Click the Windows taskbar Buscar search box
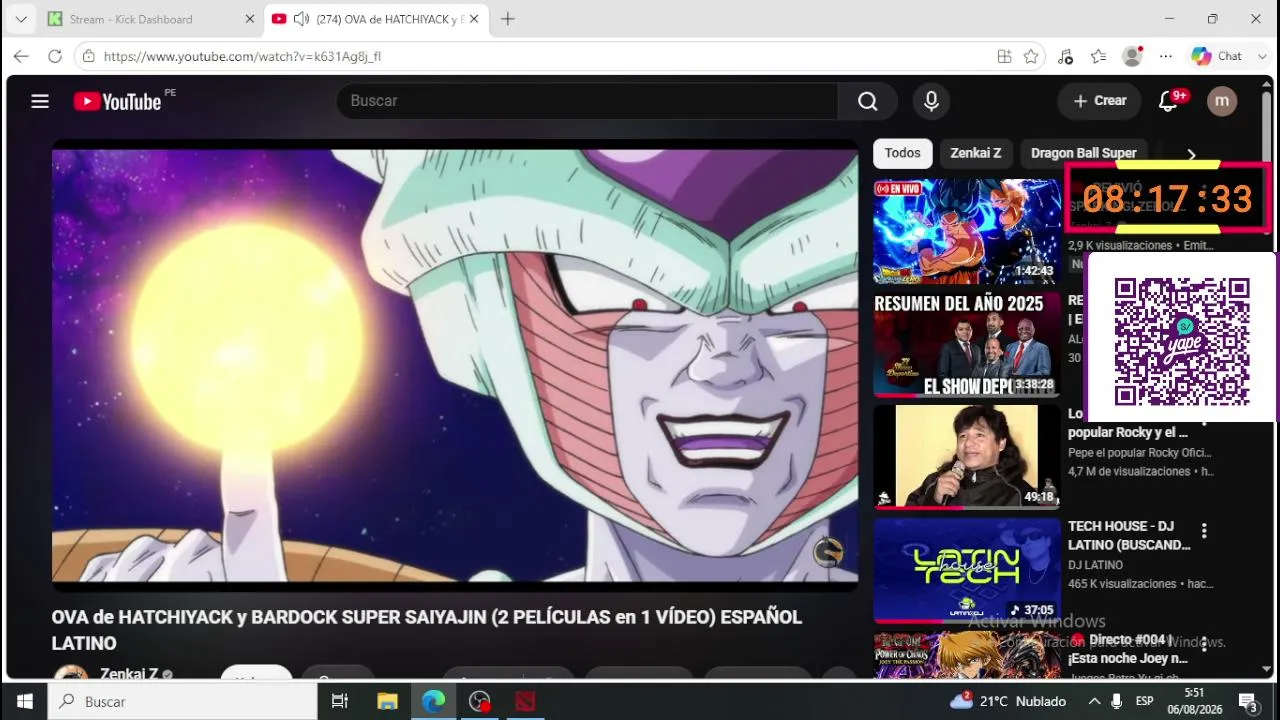 point(181,701)
